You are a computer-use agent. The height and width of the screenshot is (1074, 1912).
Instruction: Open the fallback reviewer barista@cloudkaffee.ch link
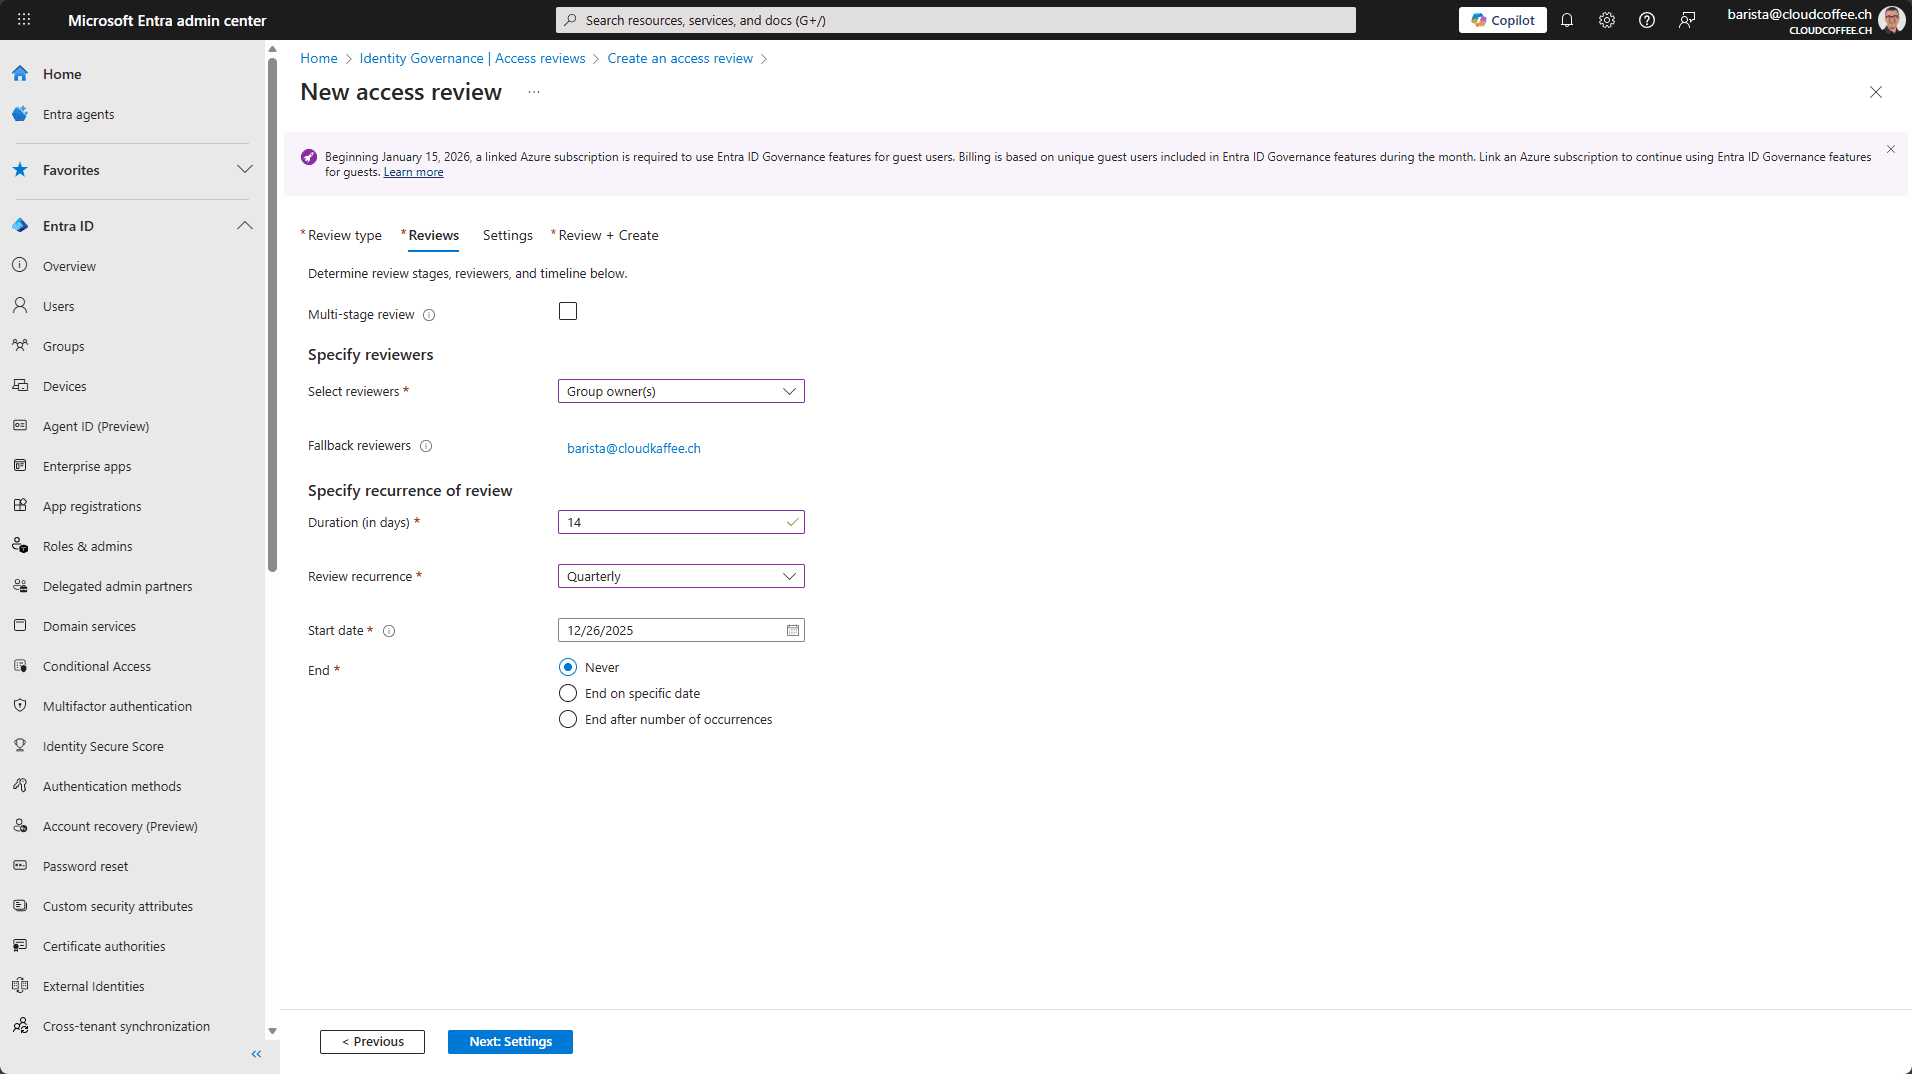[x=633, y=449]
